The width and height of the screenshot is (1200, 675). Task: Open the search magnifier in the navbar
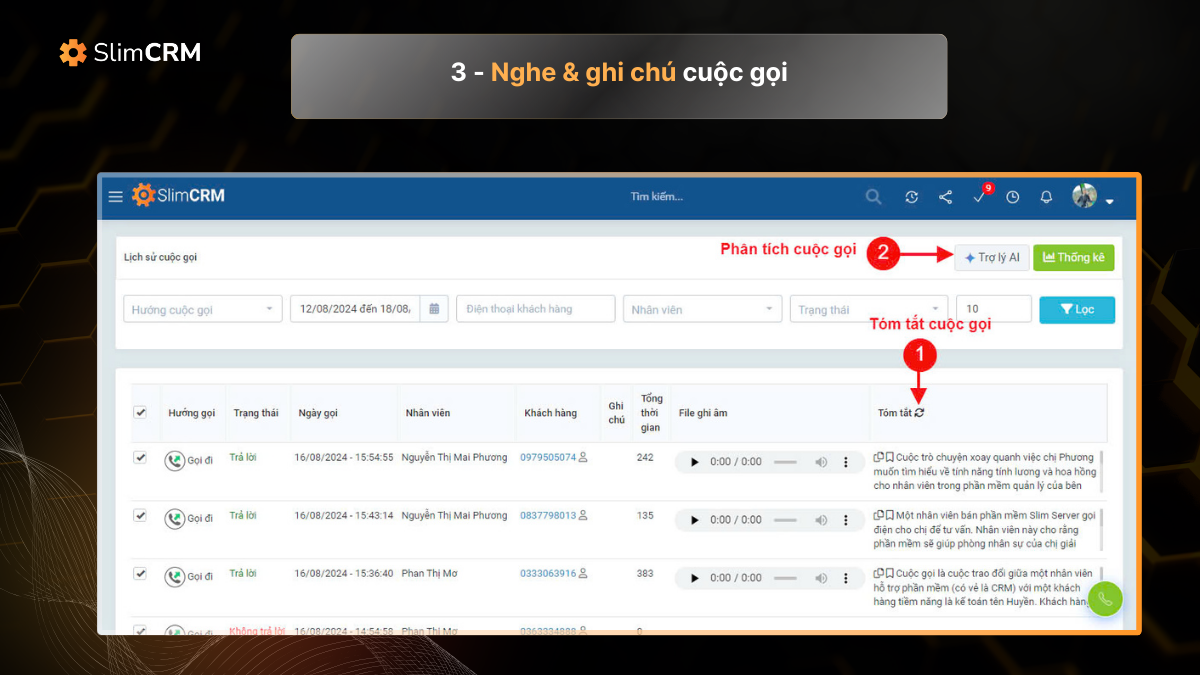[x=873, y=197]
